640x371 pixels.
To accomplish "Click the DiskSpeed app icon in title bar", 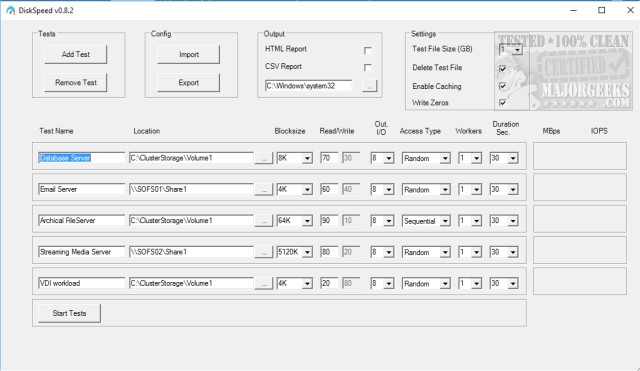I will [x=10, y=10].
